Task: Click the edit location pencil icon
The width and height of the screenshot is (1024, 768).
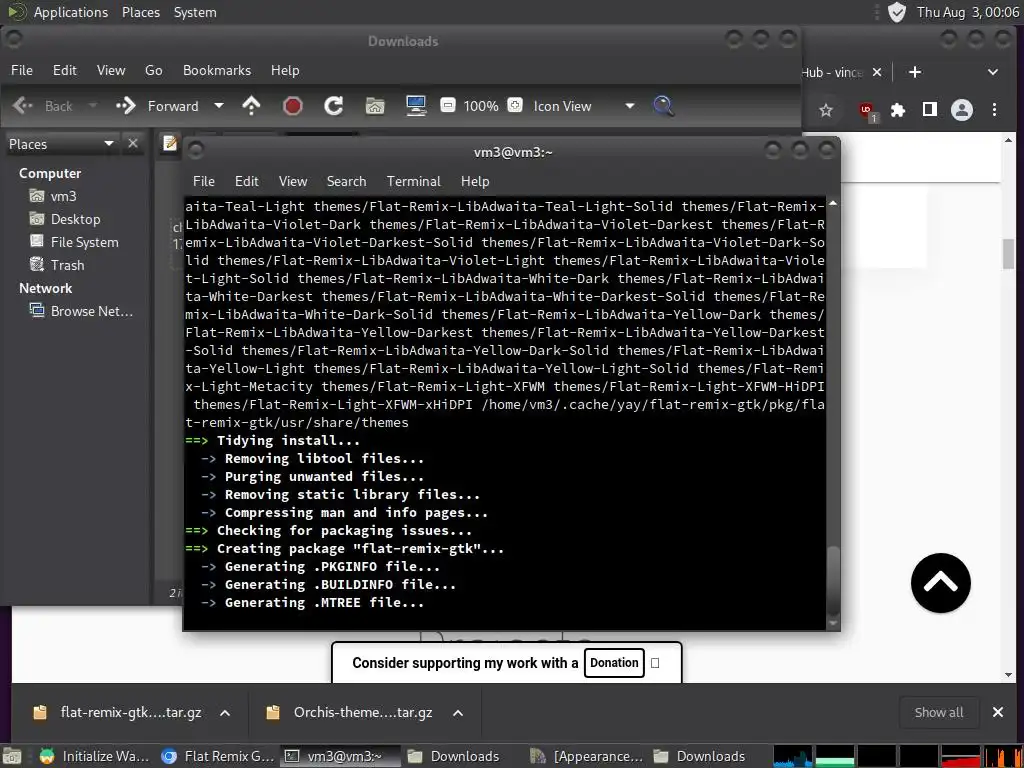Action: [170, 143]
